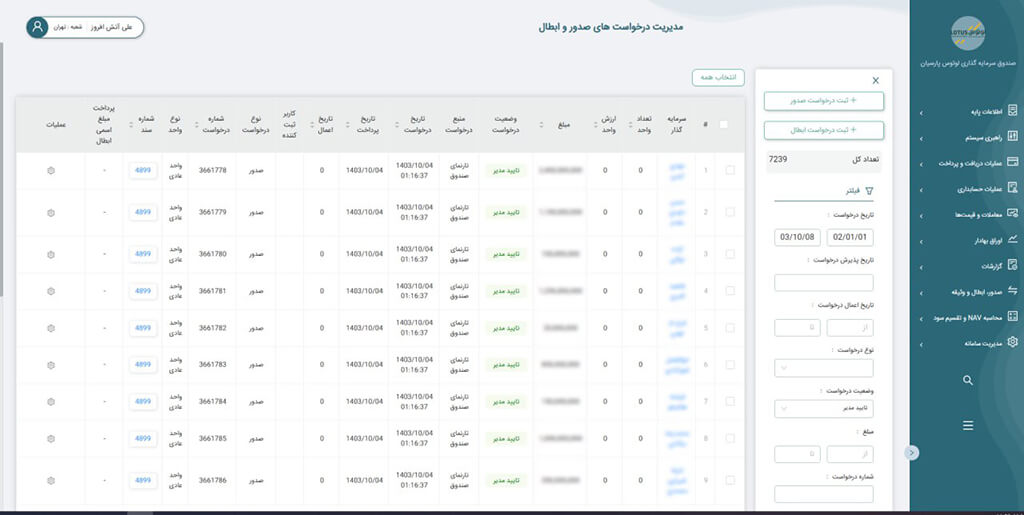The width and height of the screenshot is (1024, 515).
Task: Click the search magnifier icon in sidebar
Action: pyautogui.click(x=967, y=380)
